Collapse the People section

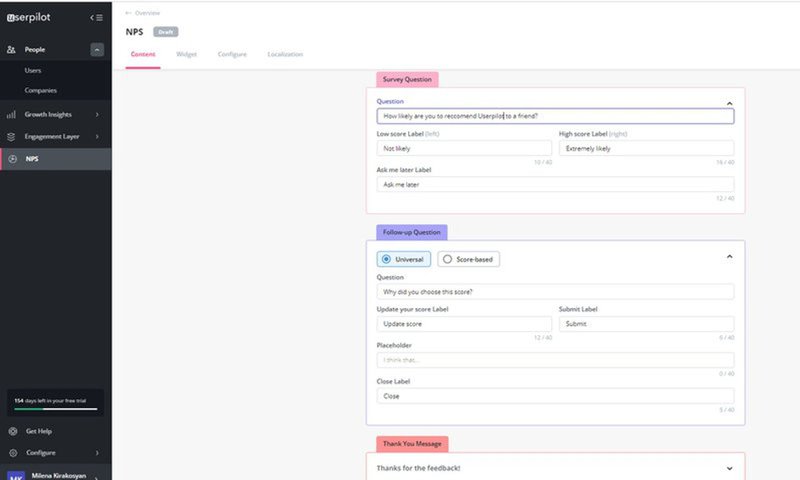[97, 49]
